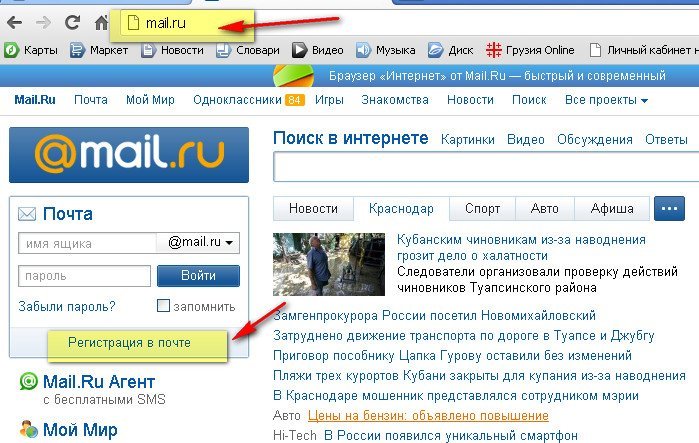Focus the пароль input field
The width and height of the screenshot is (699, 443).
pos(85,276)
